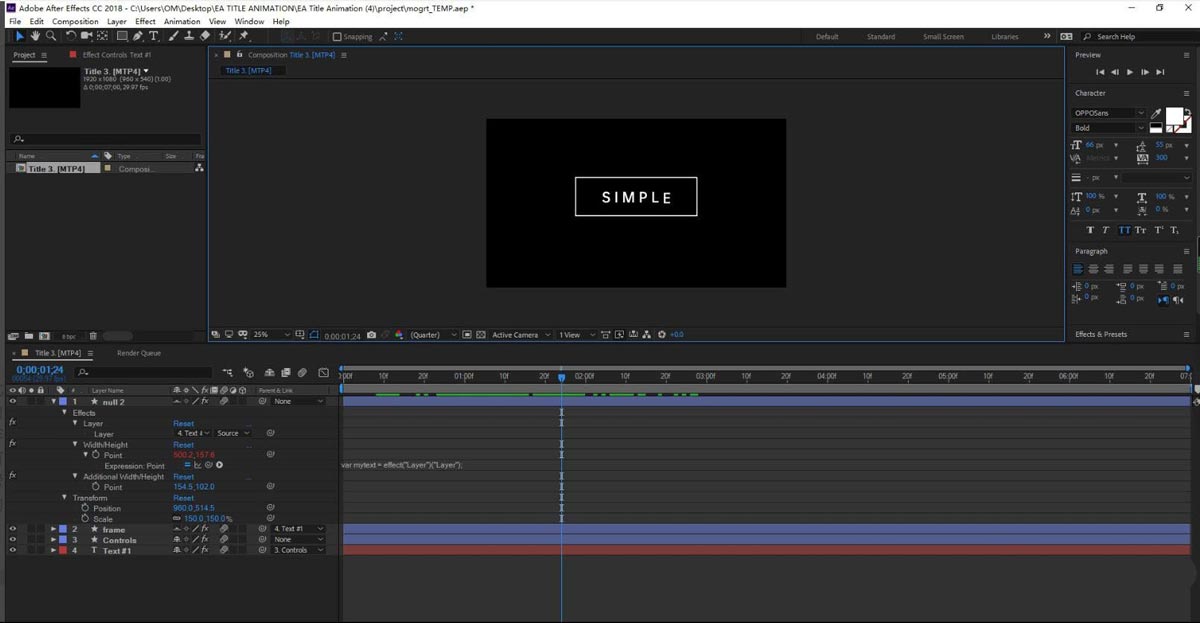Reset the Width/Height effect
Viewport: 1200px width, 623px height.
pos(184,444)
